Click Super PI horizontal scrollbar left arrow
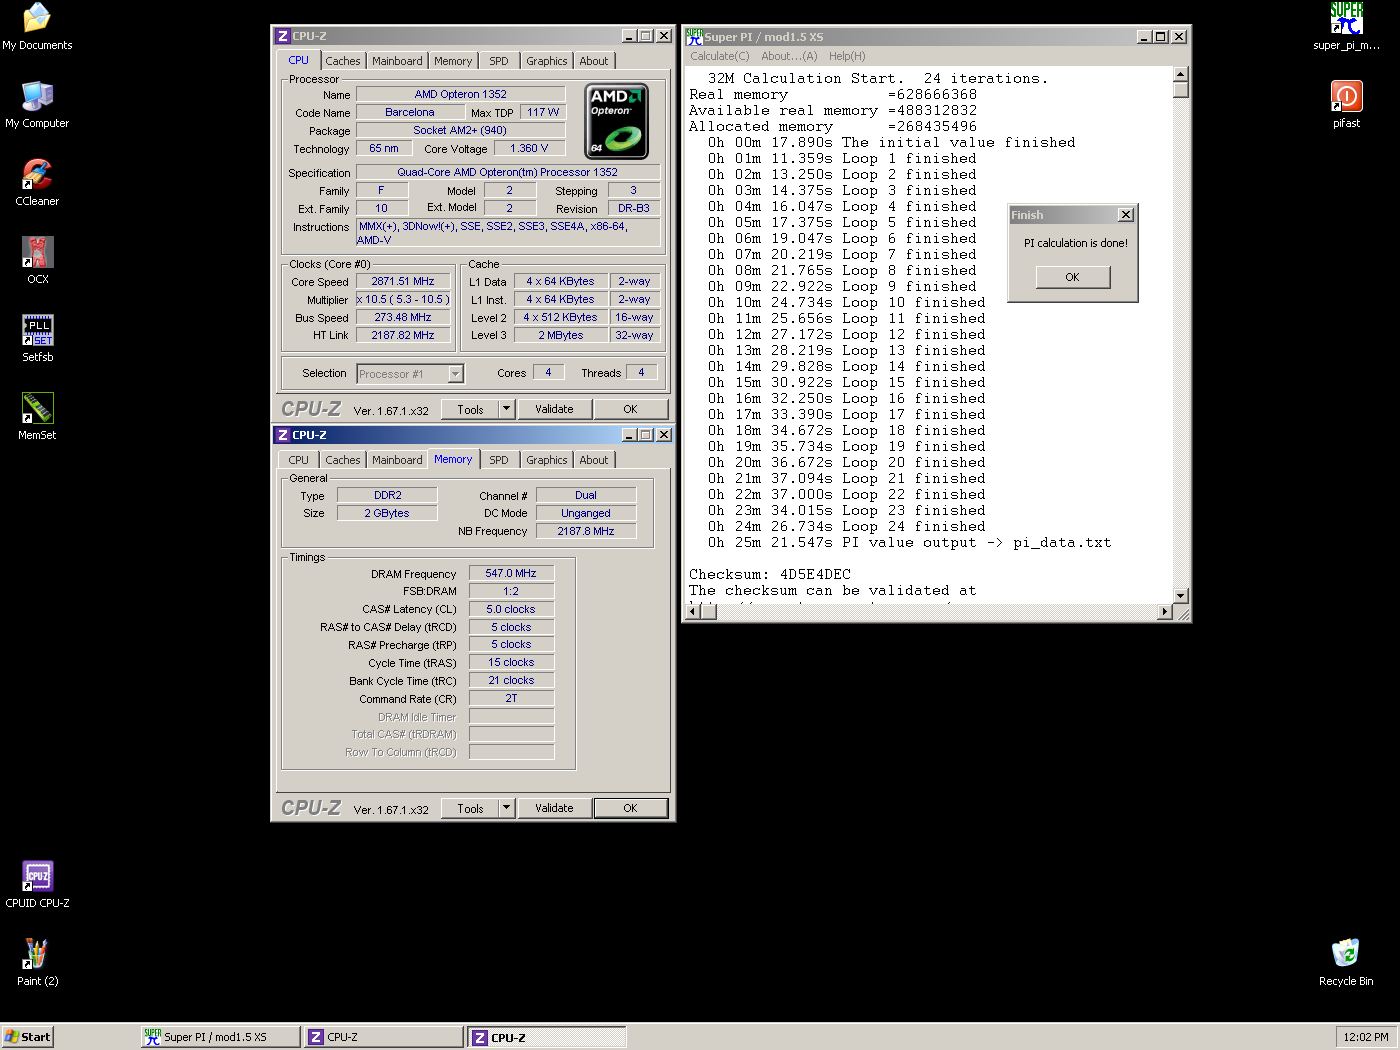This screenshot has width=1400, height=1050. tap(693, 612)
